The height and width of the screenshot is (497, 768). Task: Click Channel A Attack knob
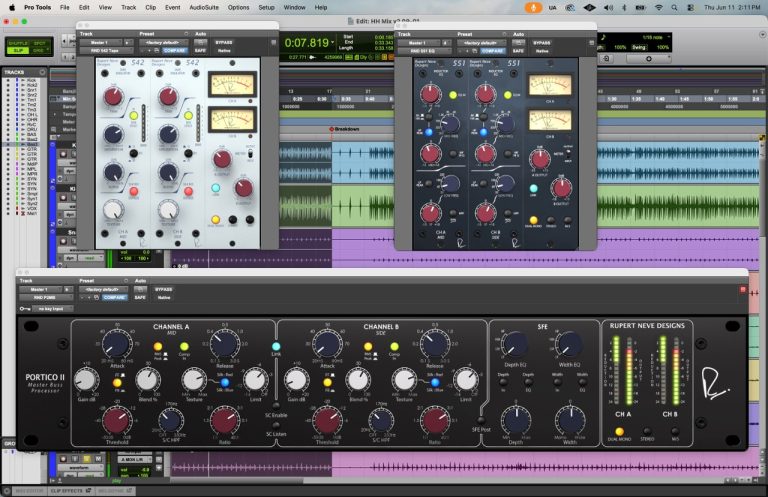(117, 344)
